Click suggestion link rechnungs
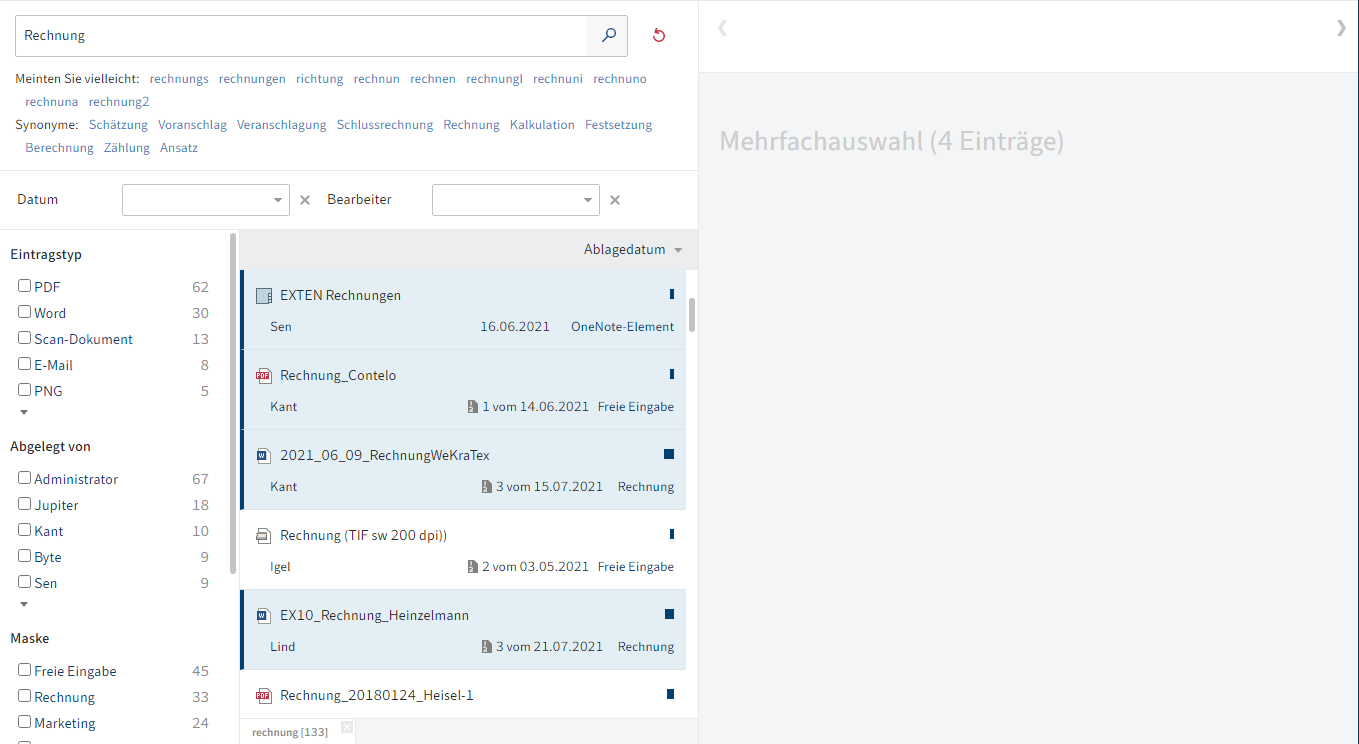Screen dimensions: 1359x744 [179, 79]
